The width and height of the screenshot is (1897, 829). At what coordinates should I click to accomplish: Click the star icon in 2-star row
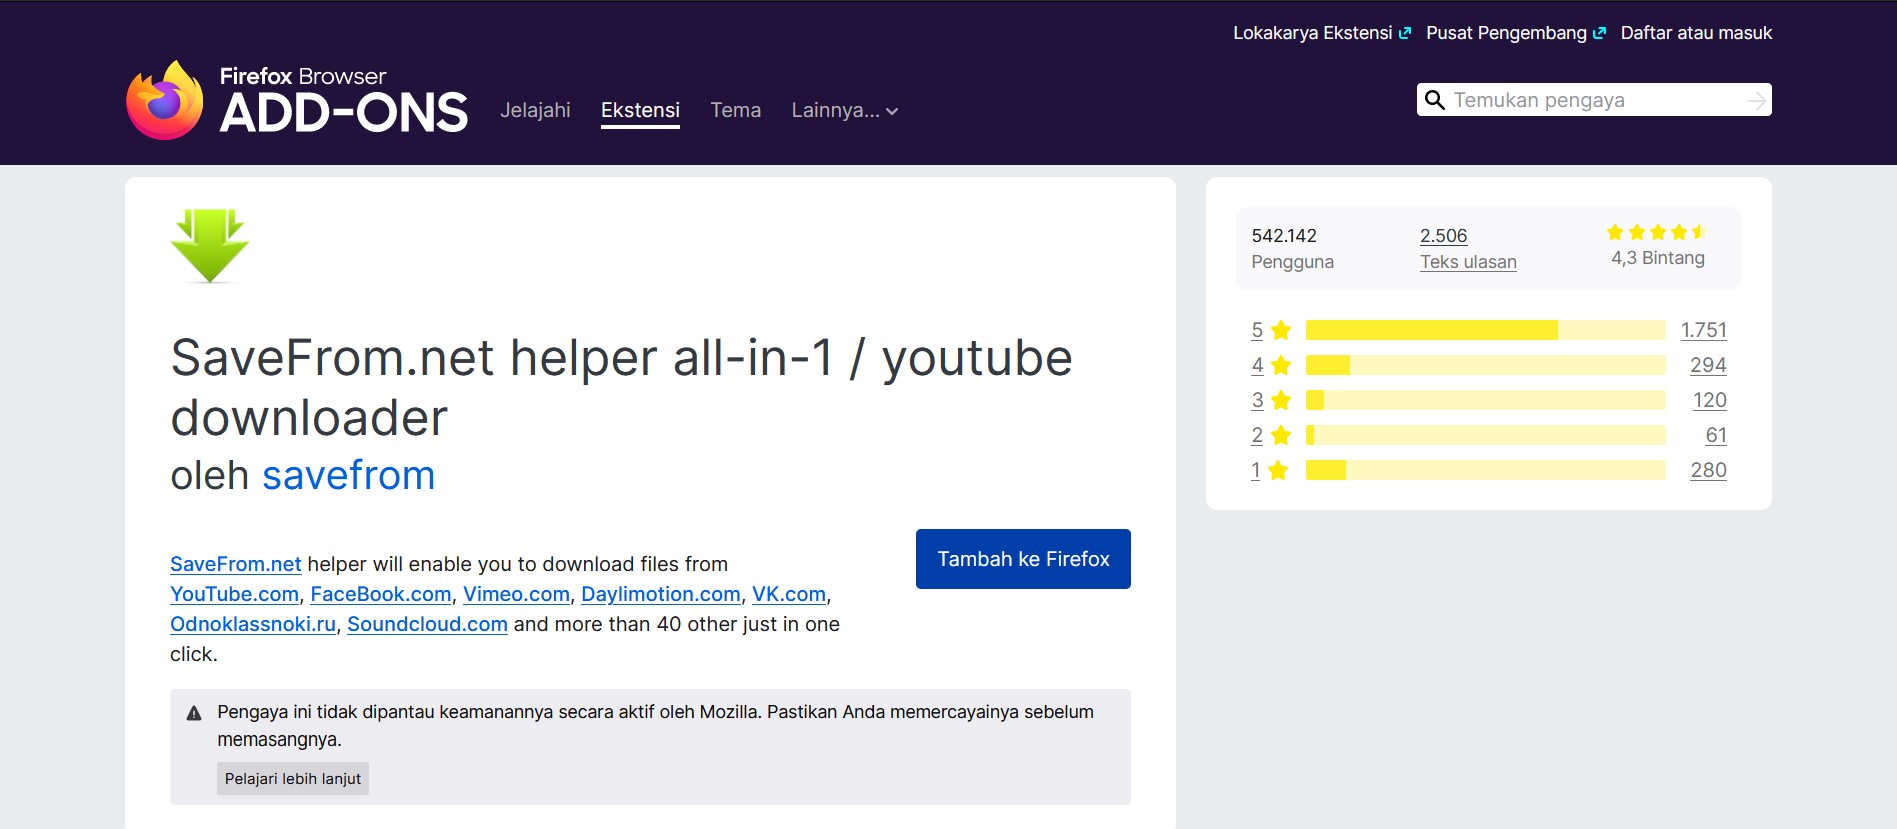[1281, 435]
